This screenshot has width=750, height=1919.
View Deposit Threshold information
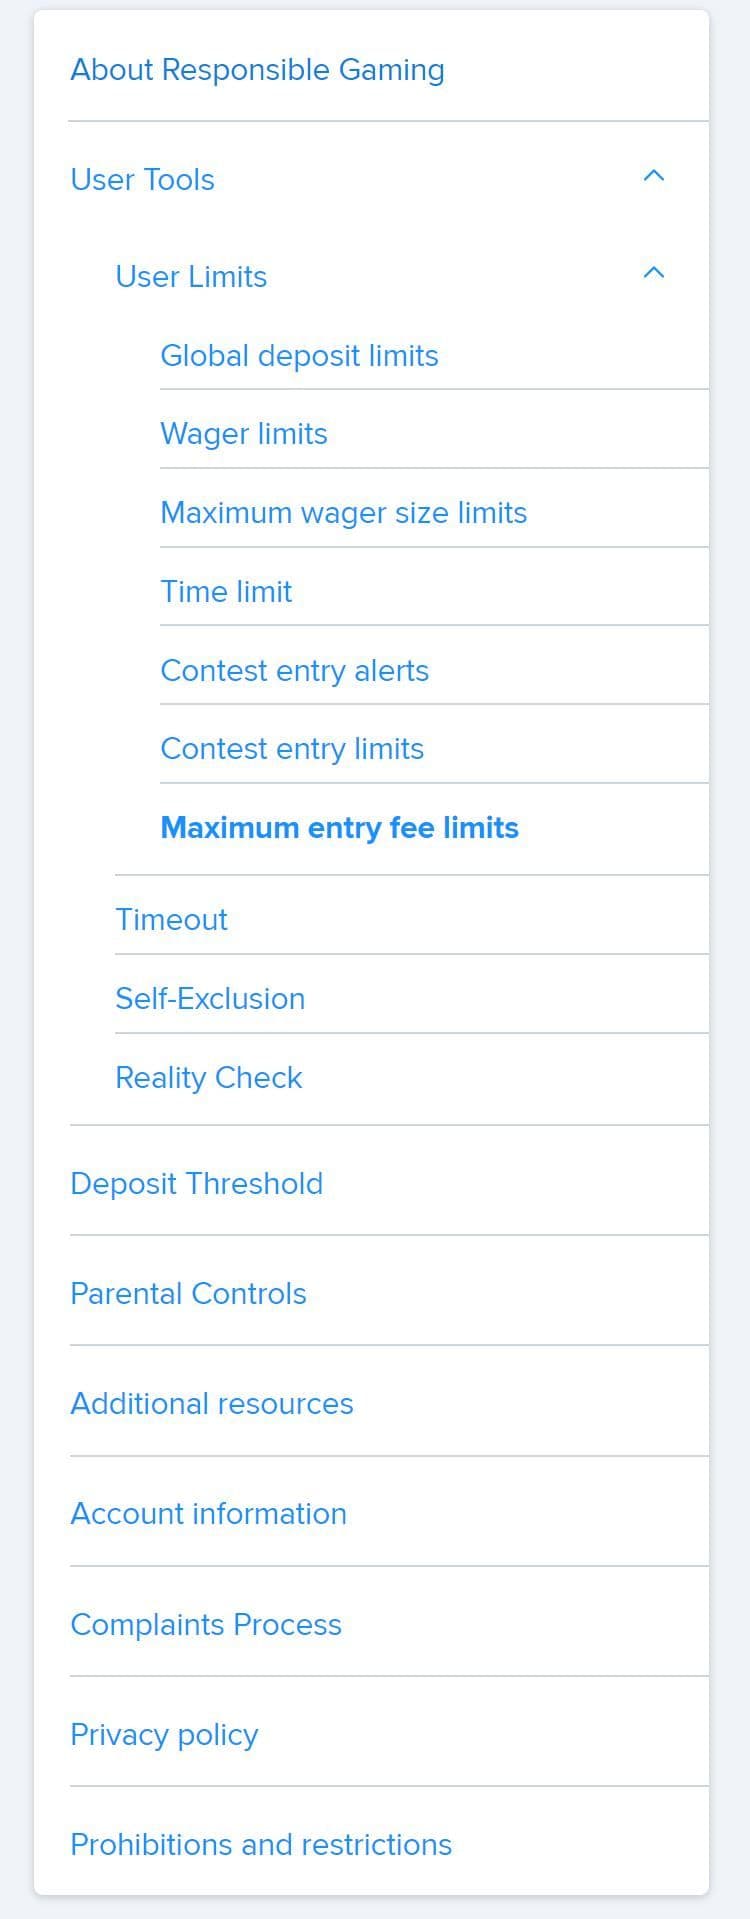196,1183
